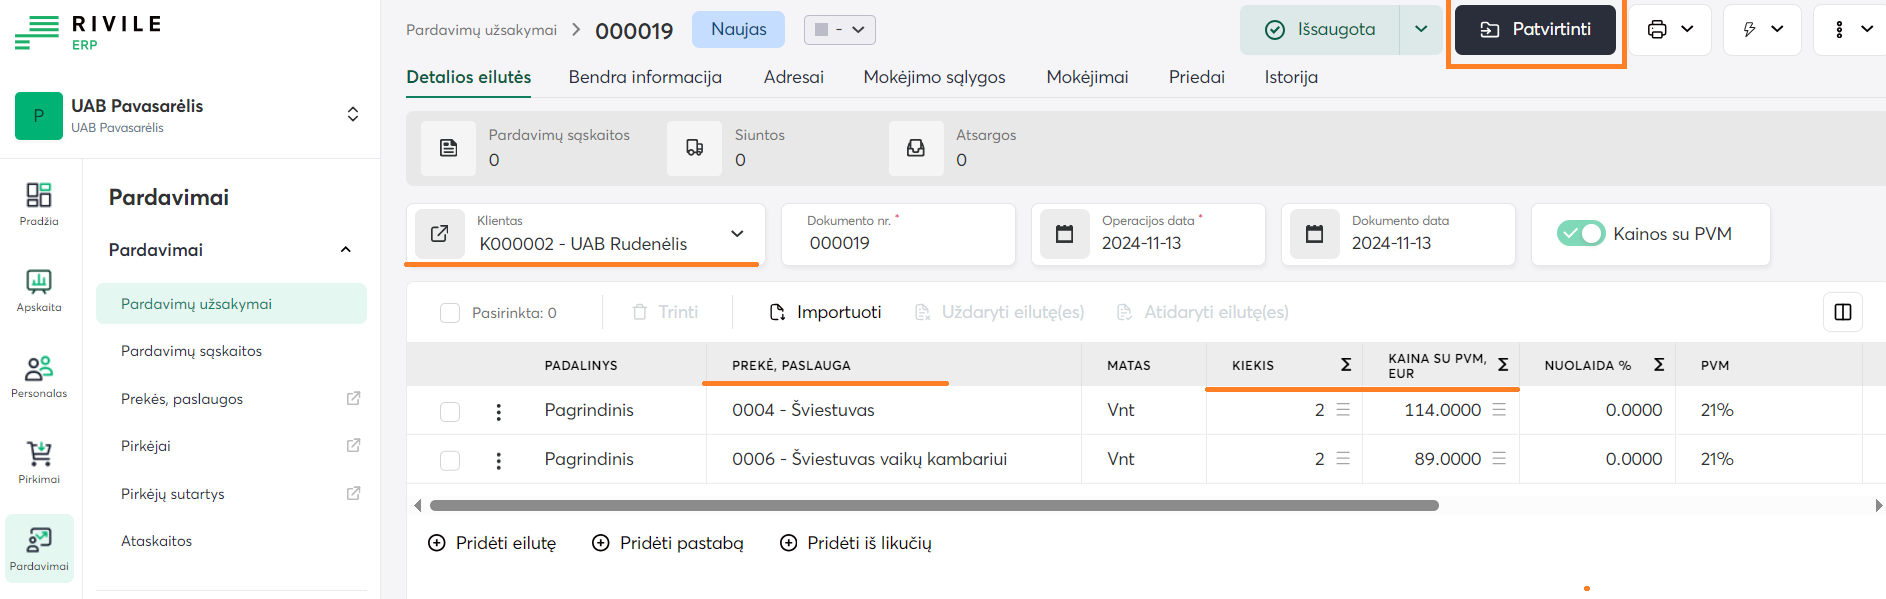Click the print icon in top toolbar
The width and height of the screenshot is (1886, 599).
tap(1657, 30)
